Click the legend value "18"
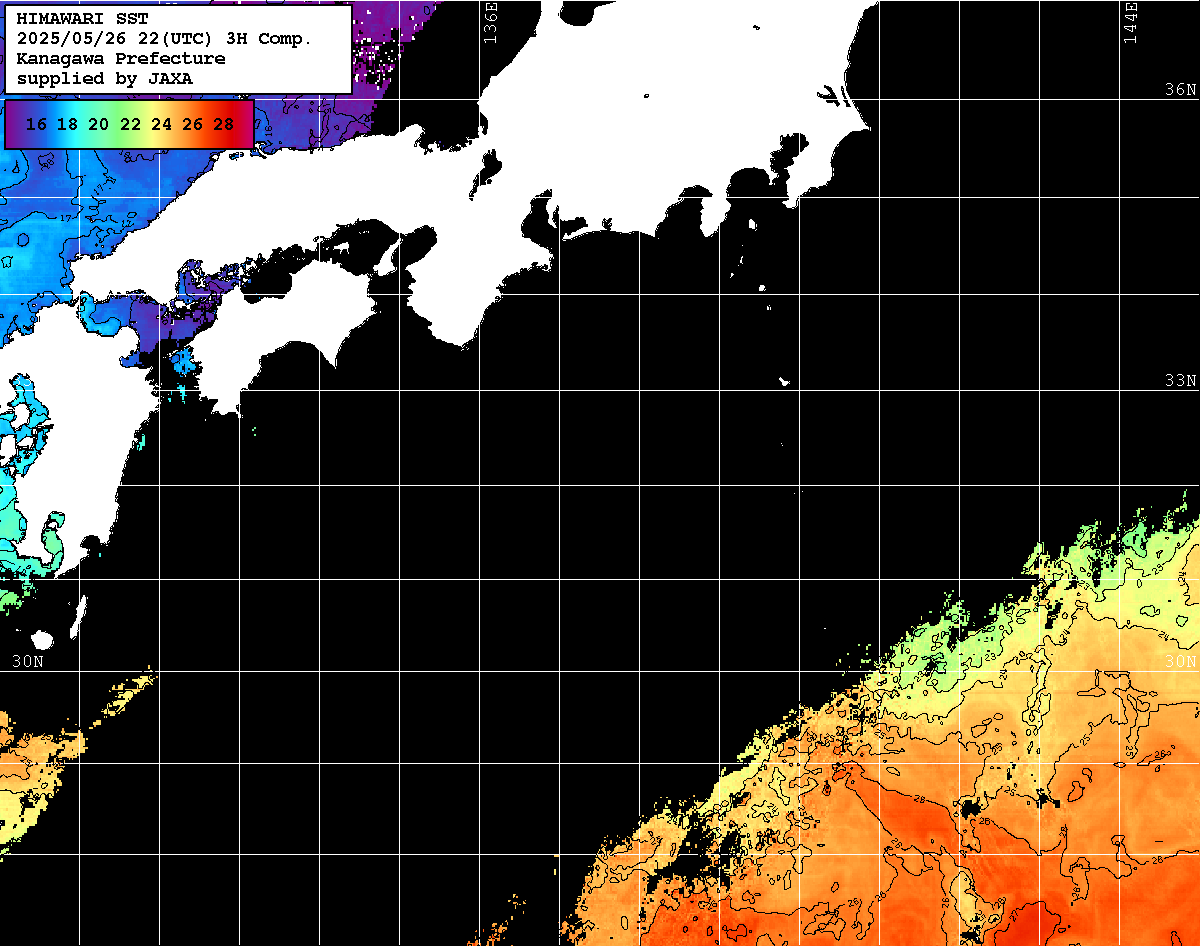This screenshot has width=1200, height=946. tap(67, 124)
